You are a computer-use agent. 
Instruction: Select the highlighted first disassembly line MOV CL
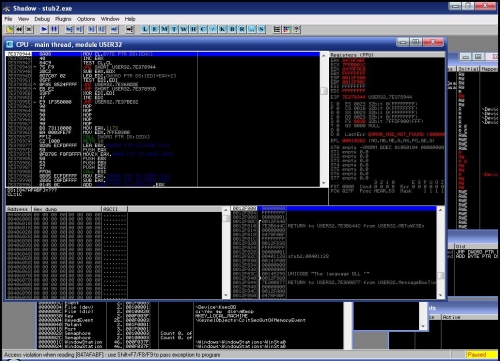pos(163,54)
